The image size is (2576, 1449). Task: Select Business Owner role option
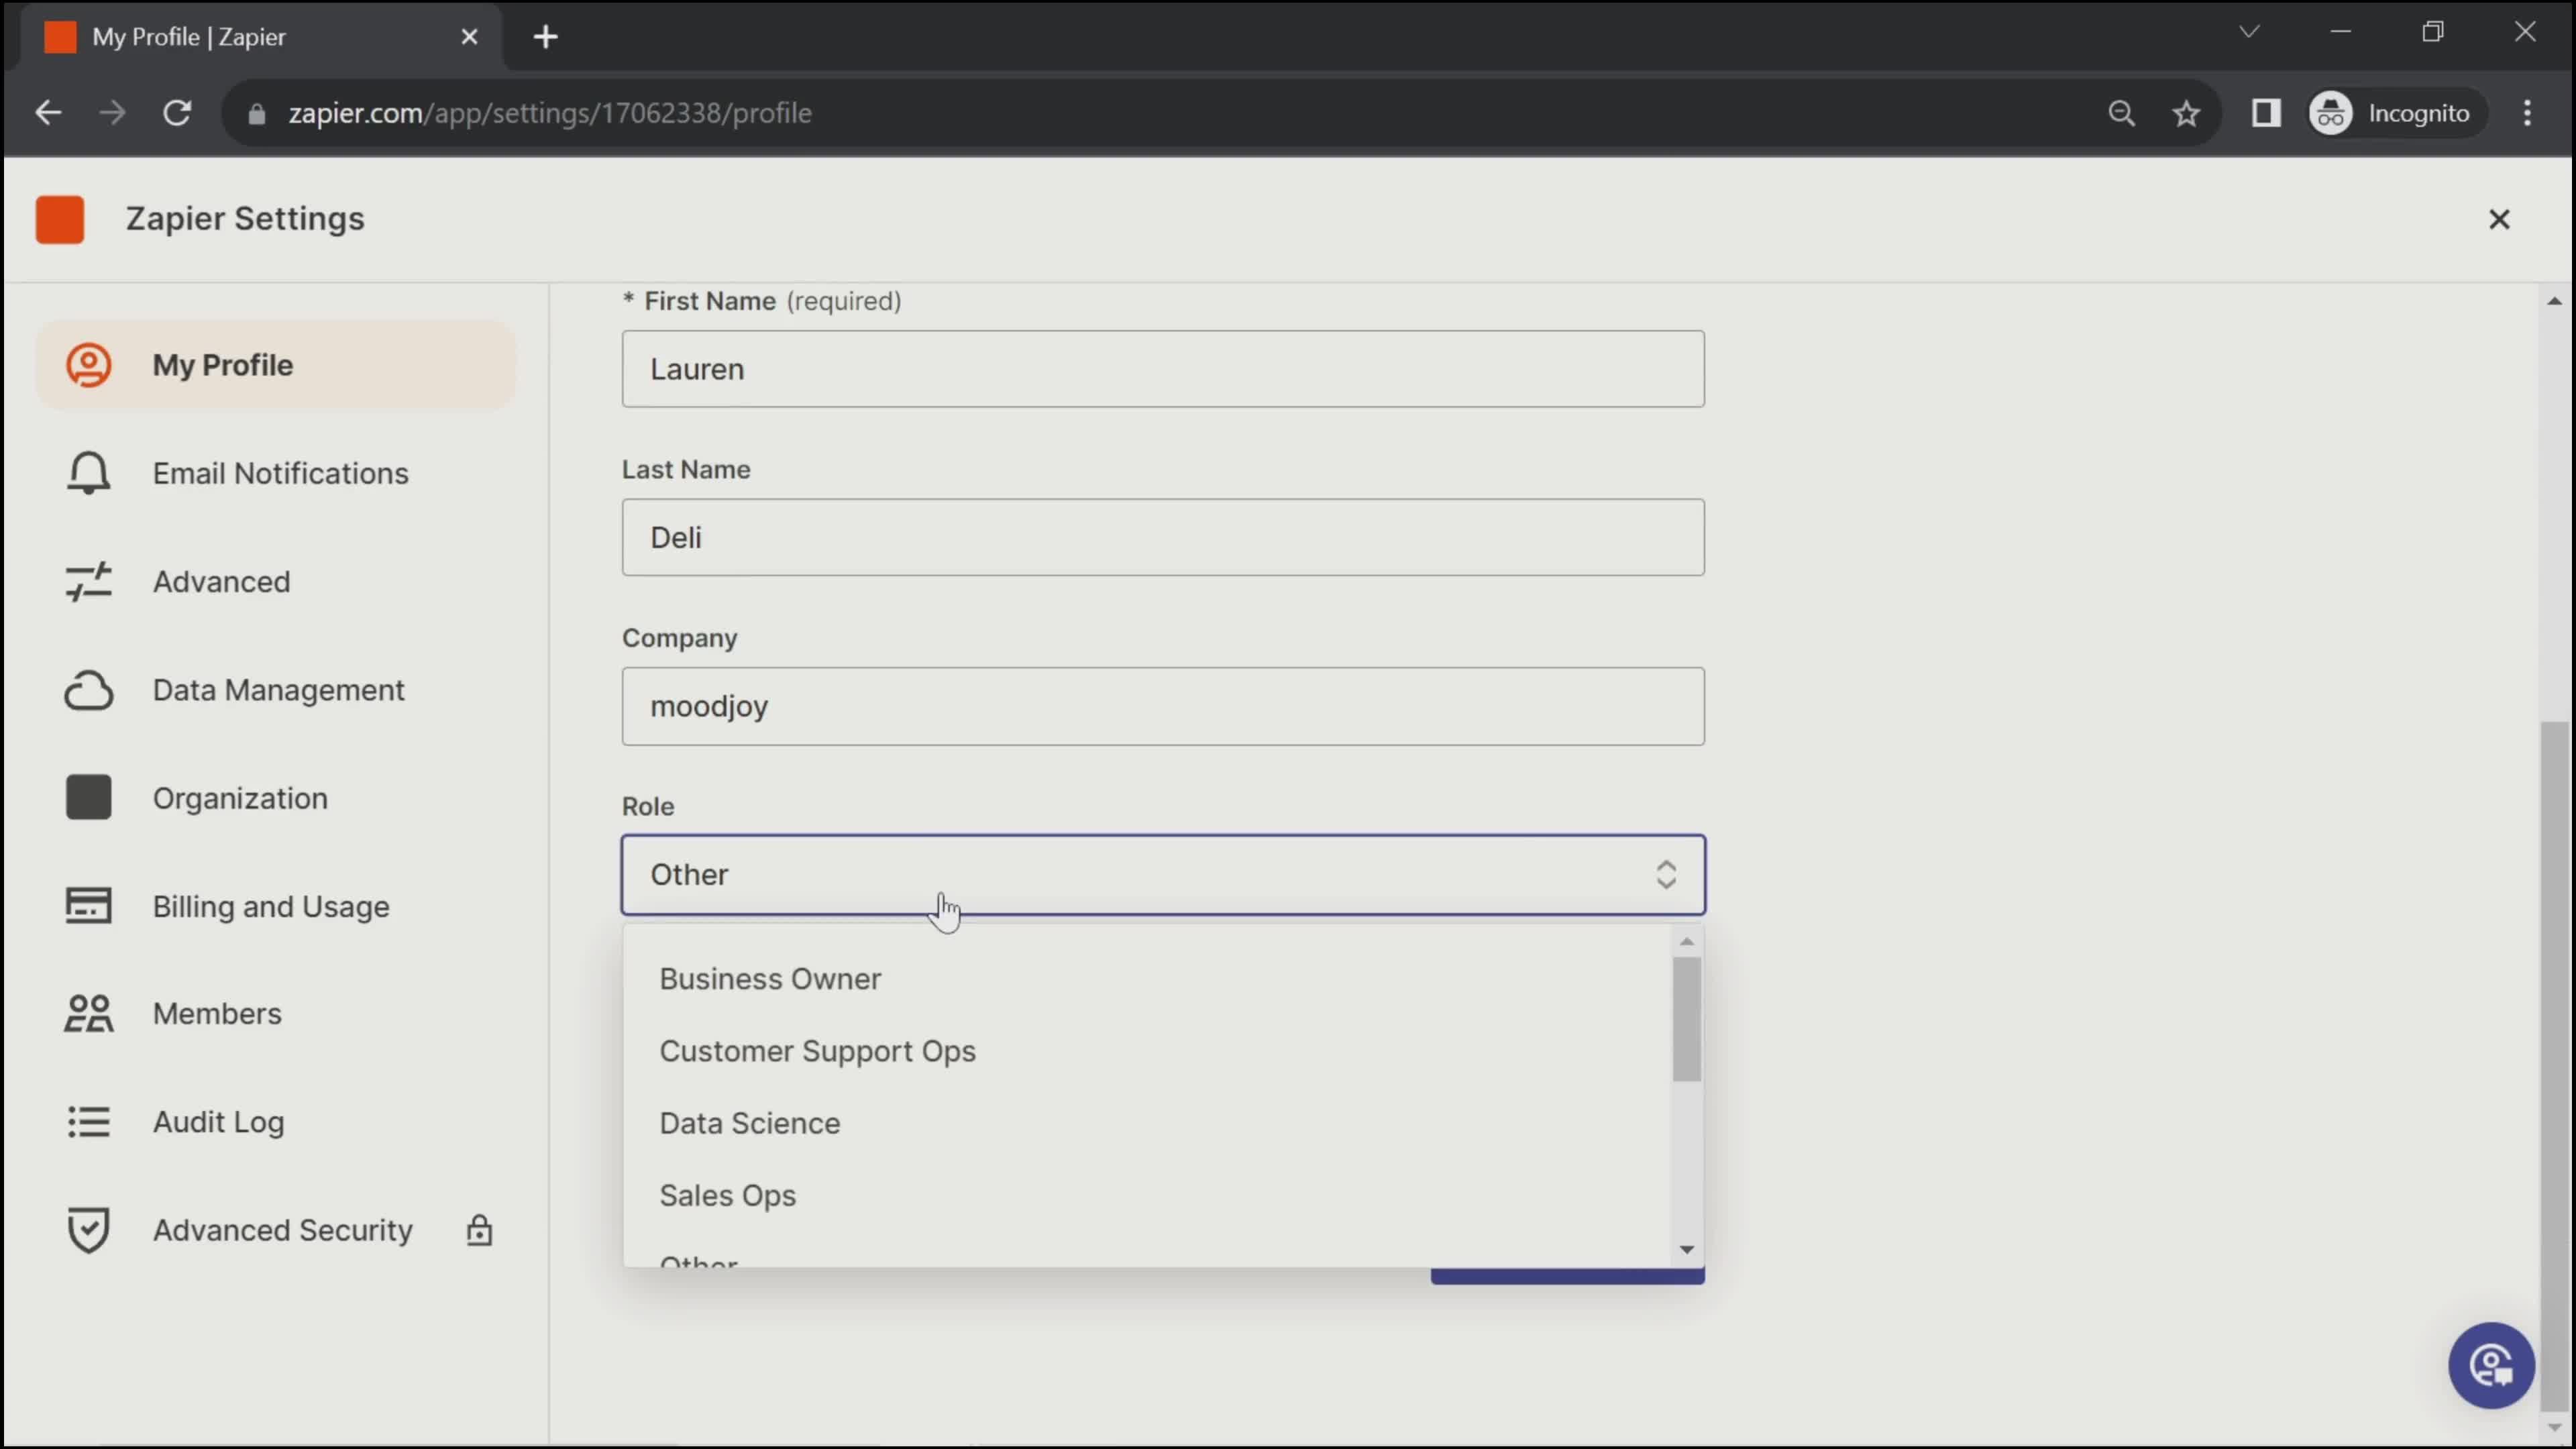click(x=1146, y=979)
